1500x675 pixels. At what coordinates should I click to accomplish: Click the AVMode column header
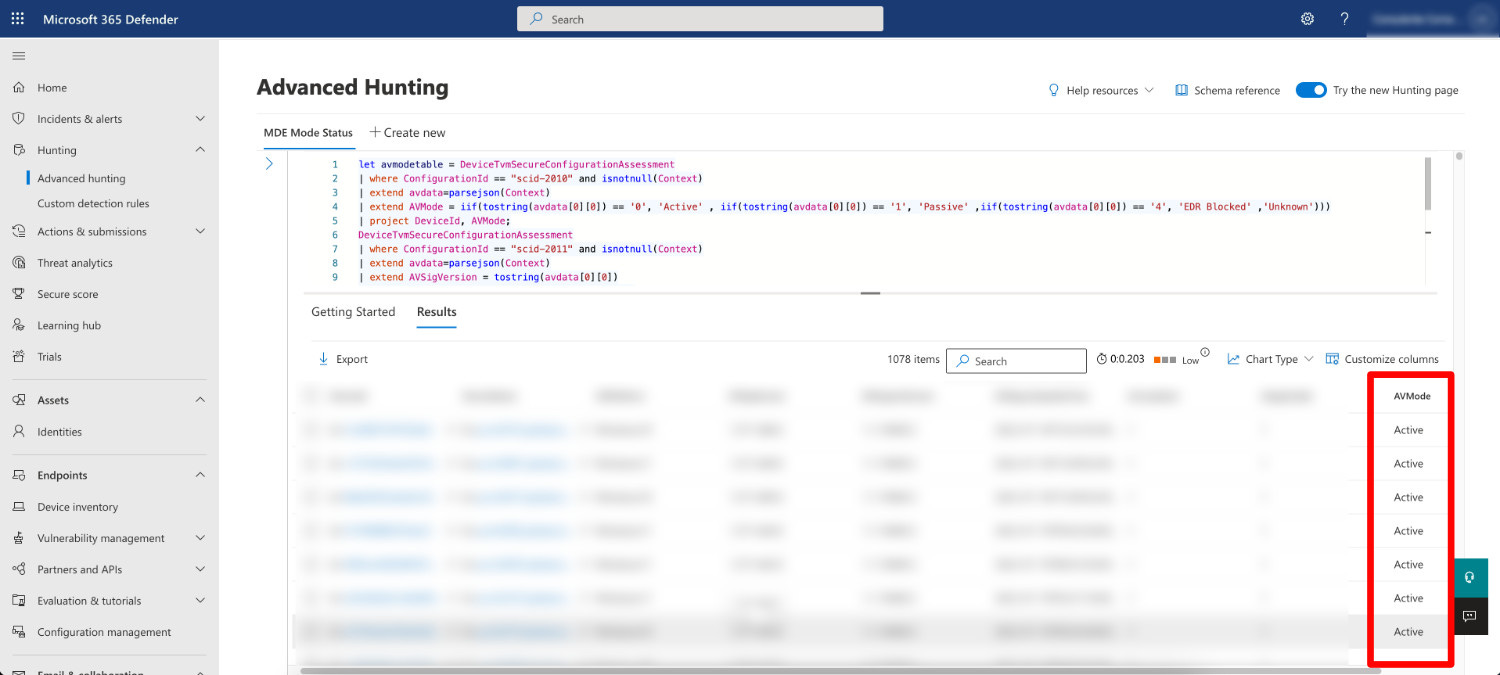tap(1412, 396)
